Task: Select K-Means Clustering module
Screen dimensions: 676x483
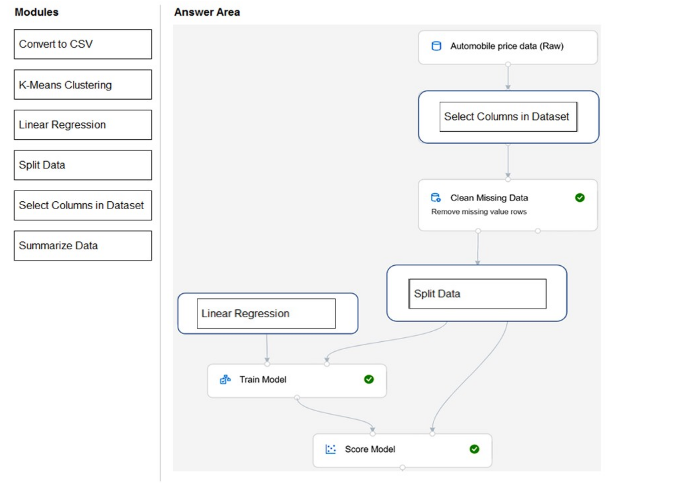Action: coord(83,85)
